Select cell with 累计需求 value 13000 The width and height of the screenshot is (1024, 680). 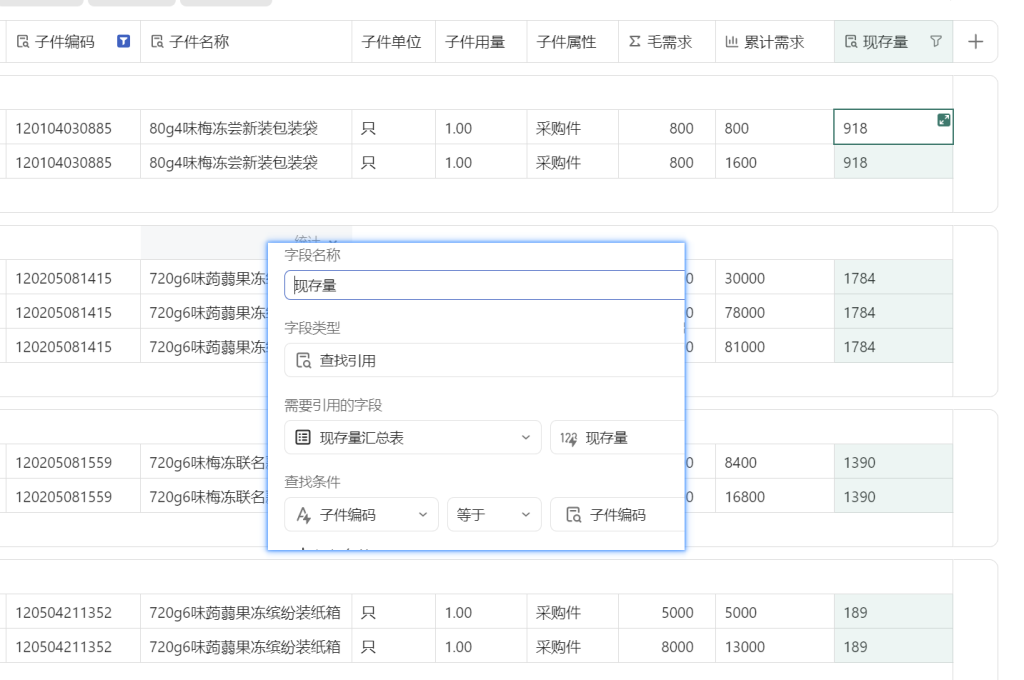775,647
